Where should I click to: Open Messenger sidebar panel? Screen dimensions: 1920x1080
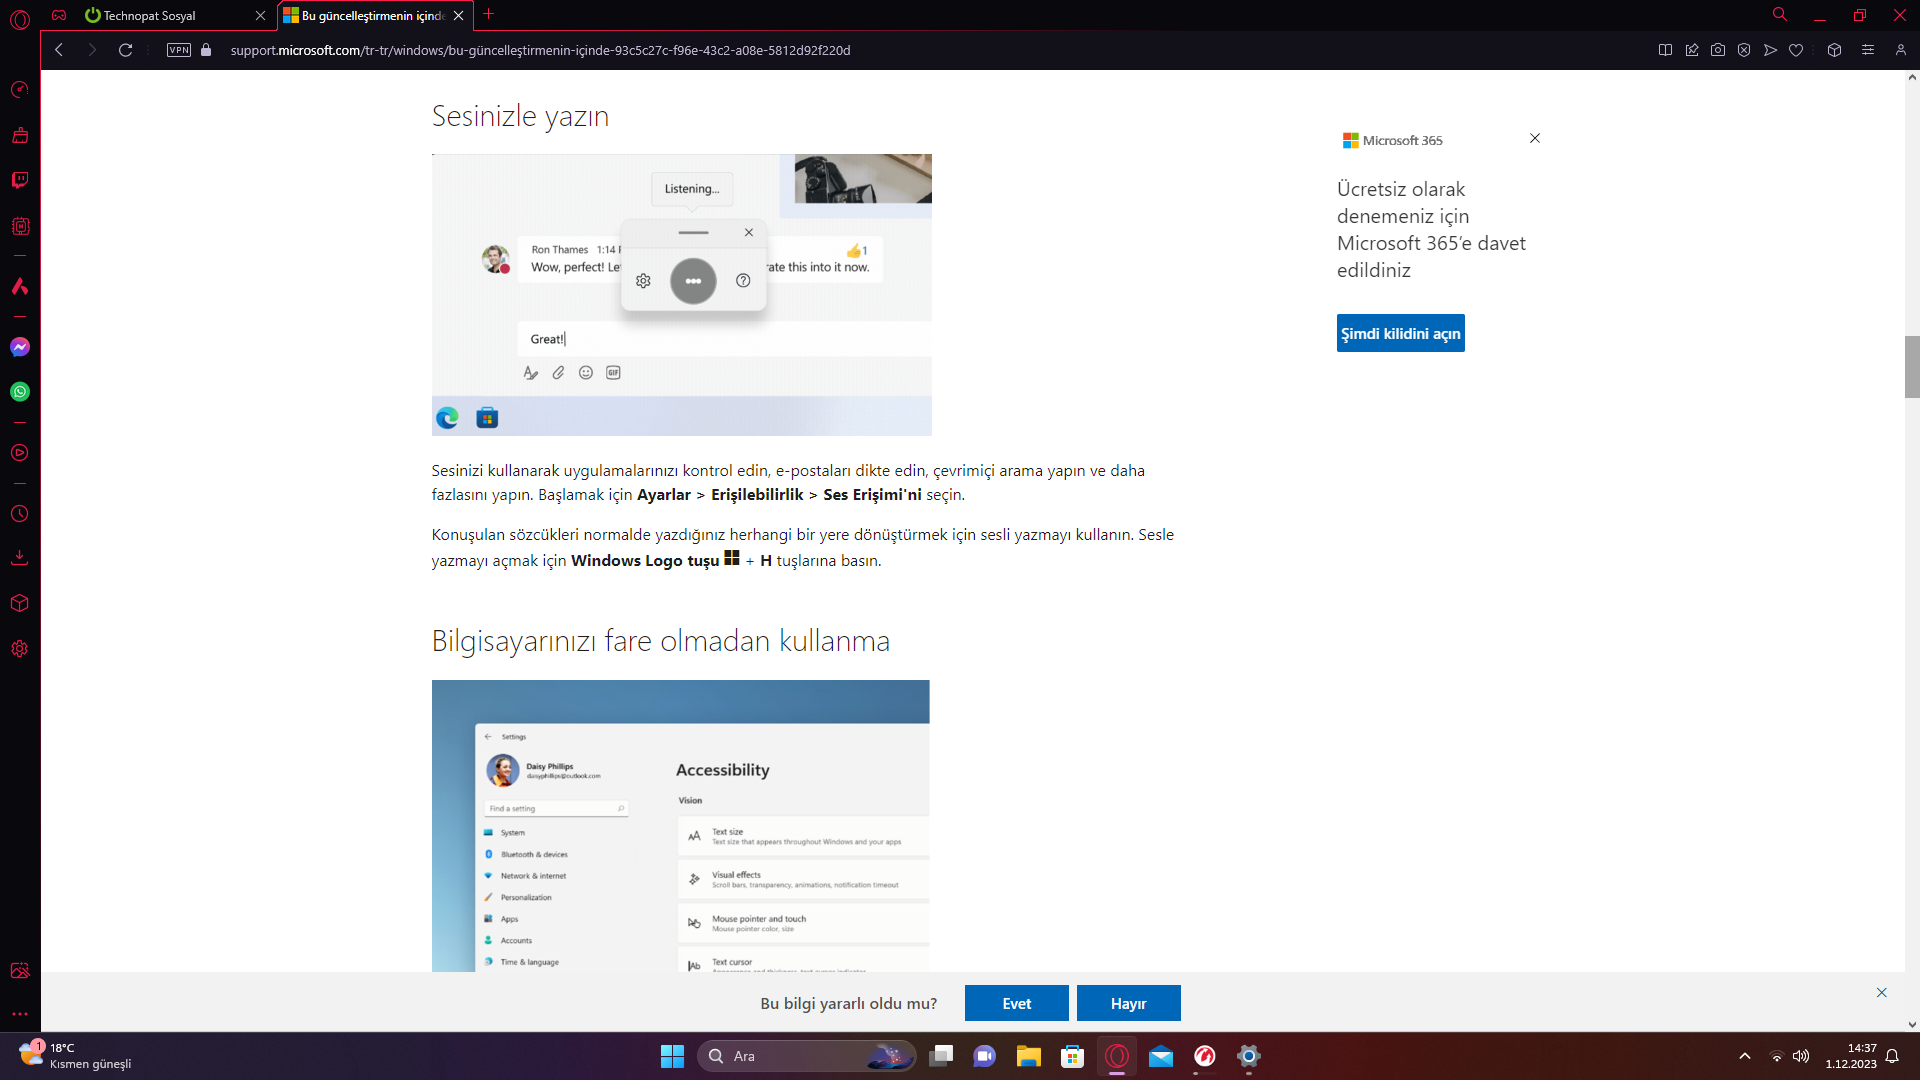tap(20, 347)
